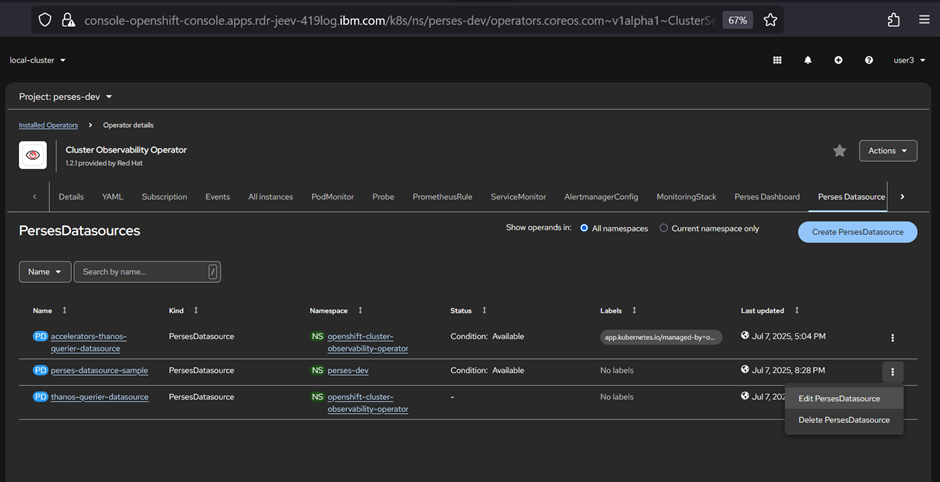Expand the Project: perses-dev dropdown
Screen dimensions: 940x482
66,97
